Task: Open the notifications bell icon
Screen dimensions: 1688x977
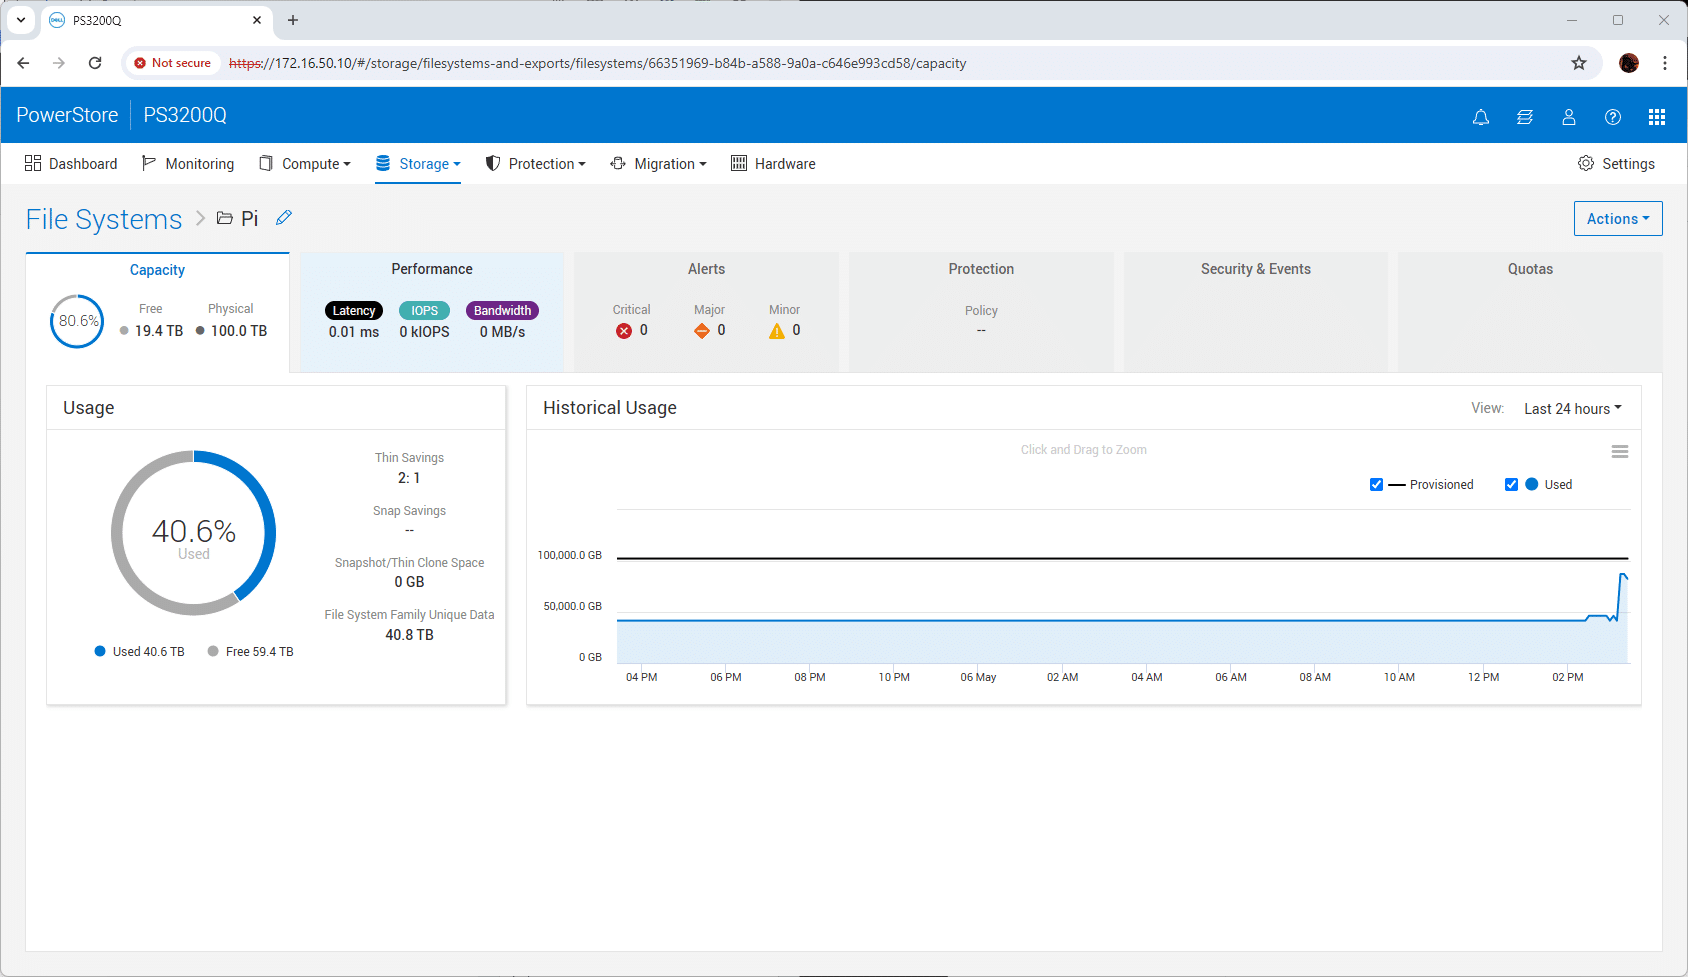Action: pyautogui.click(x=1481, y=117)
